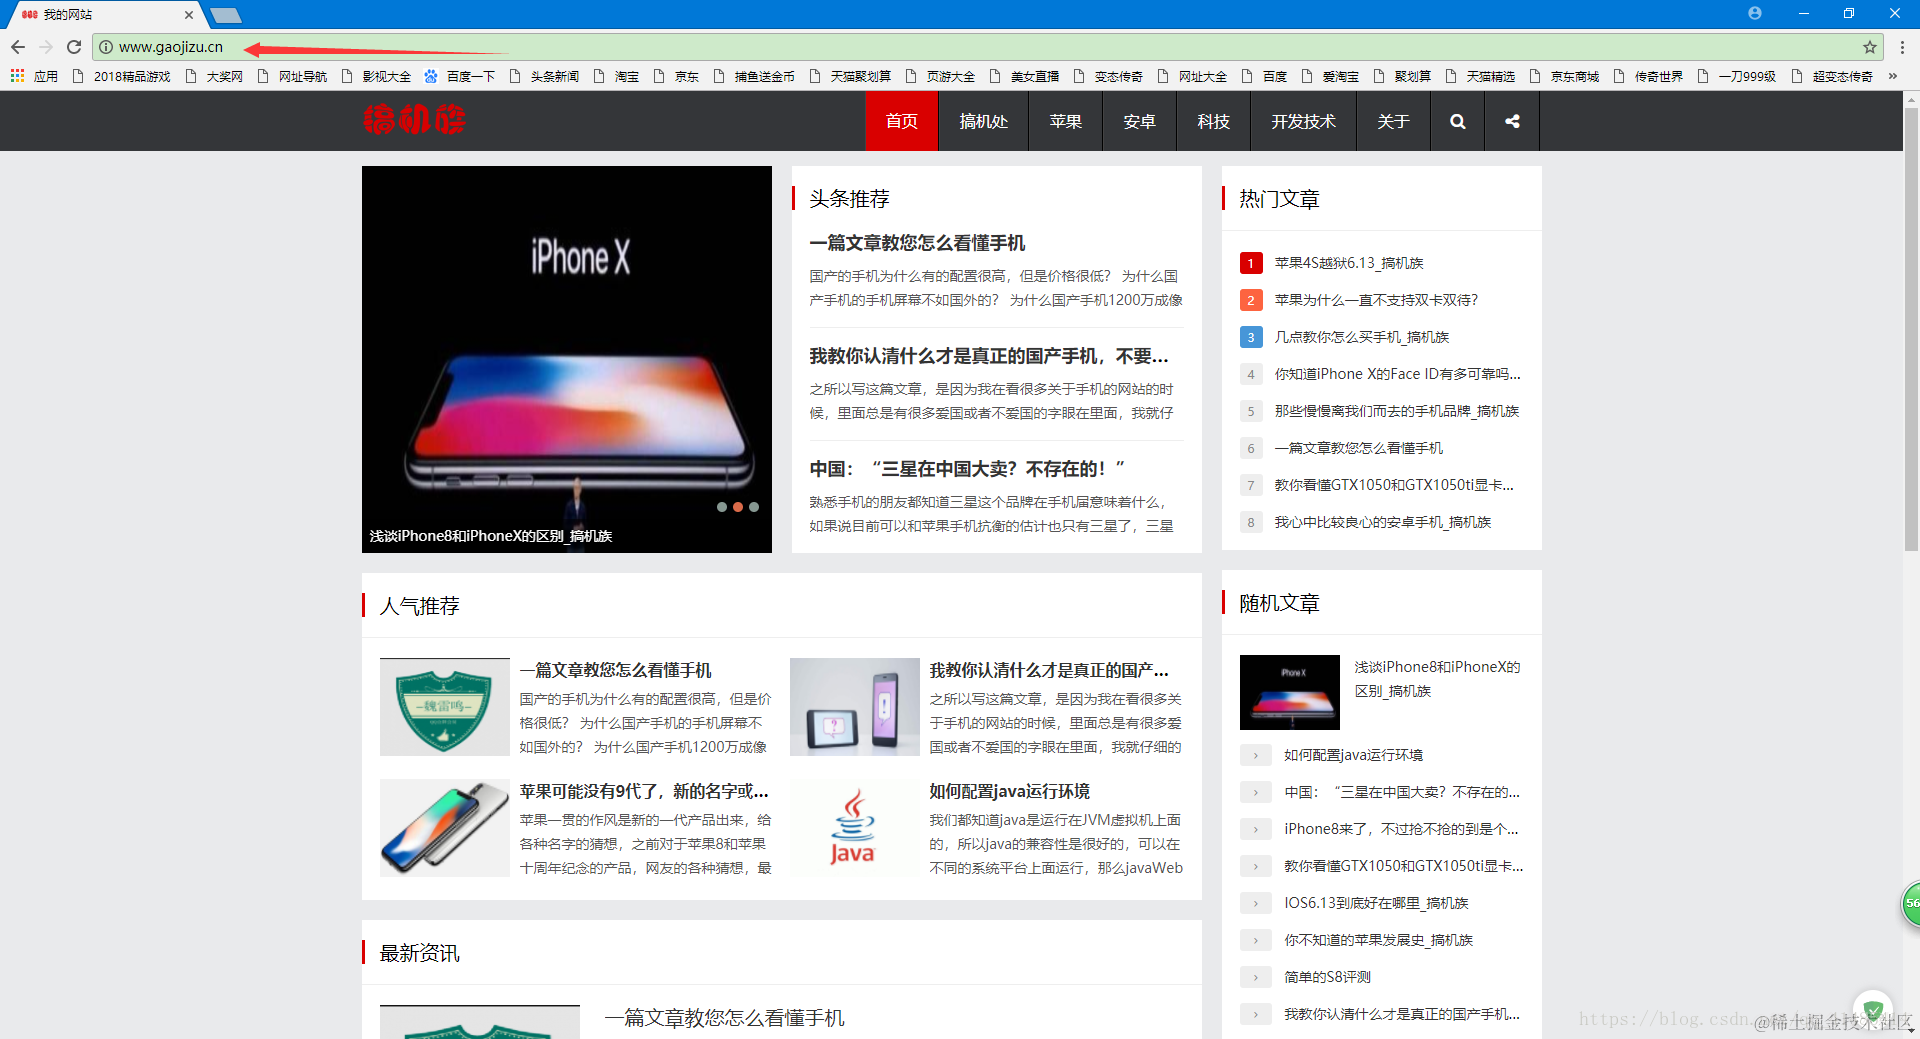Click the blue rank 3 badge

(1251, 337)
